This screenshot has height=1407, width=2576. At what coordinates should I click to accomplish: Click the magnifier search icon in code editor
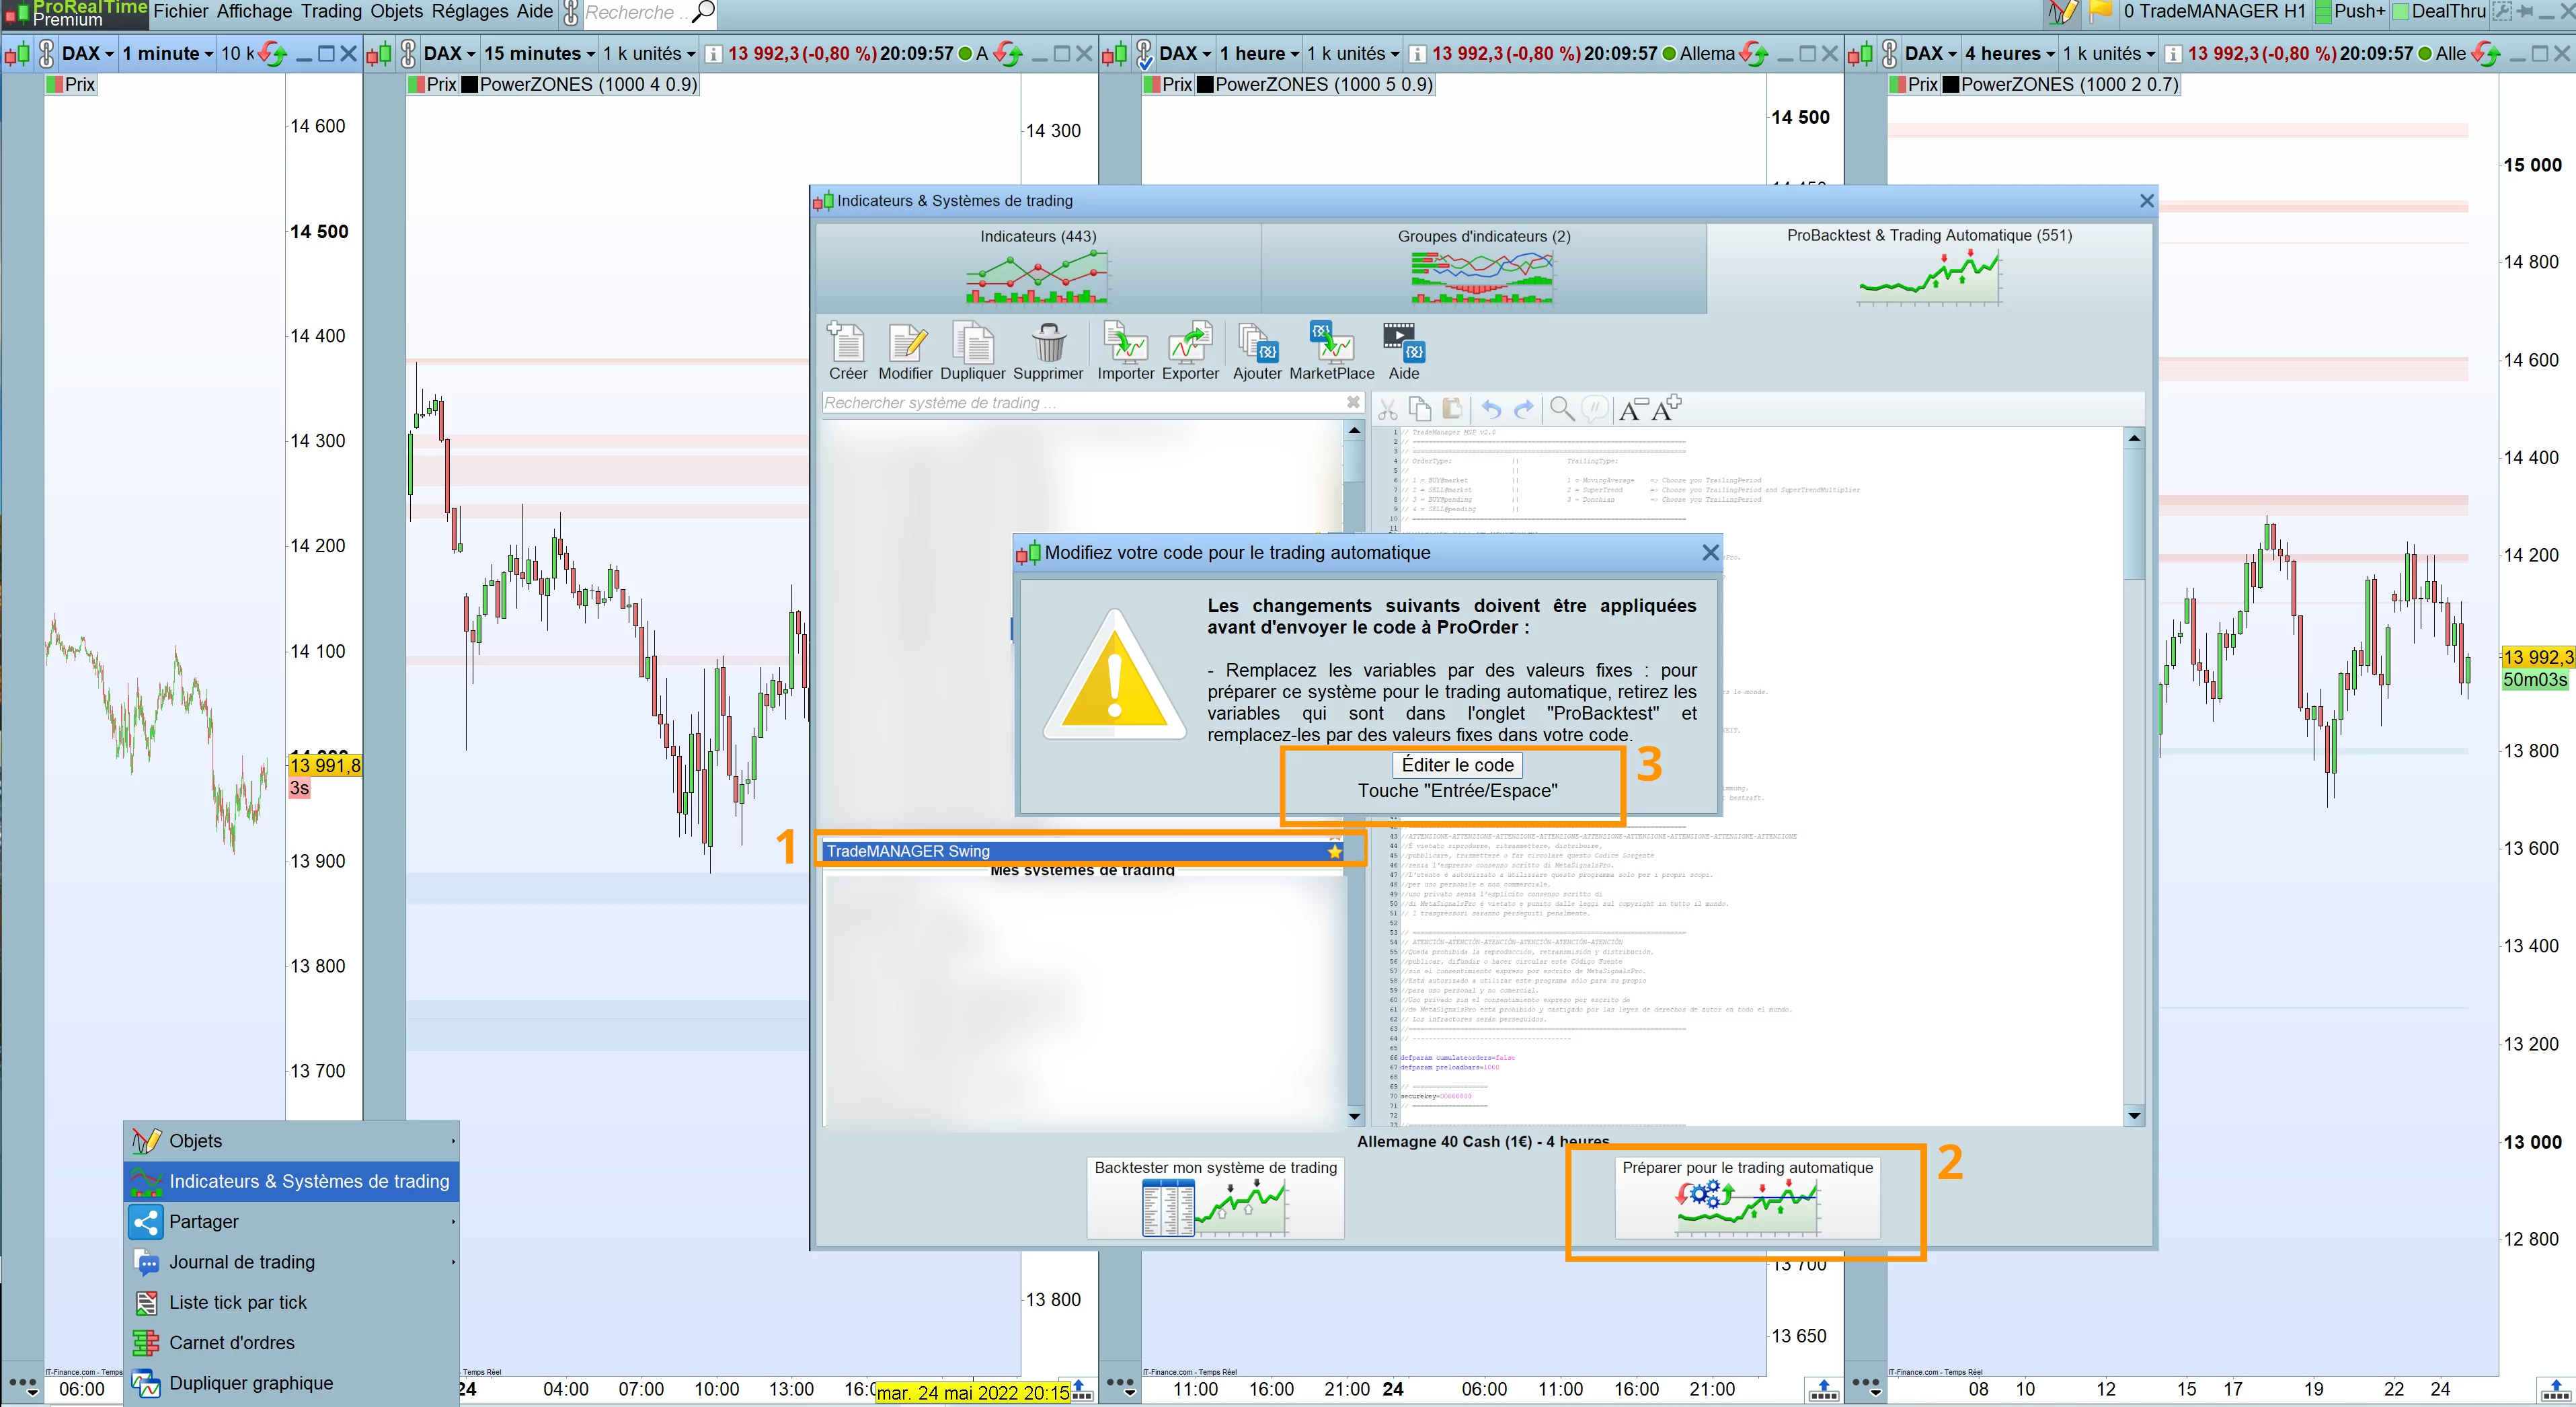click(x=1562, y=409)
